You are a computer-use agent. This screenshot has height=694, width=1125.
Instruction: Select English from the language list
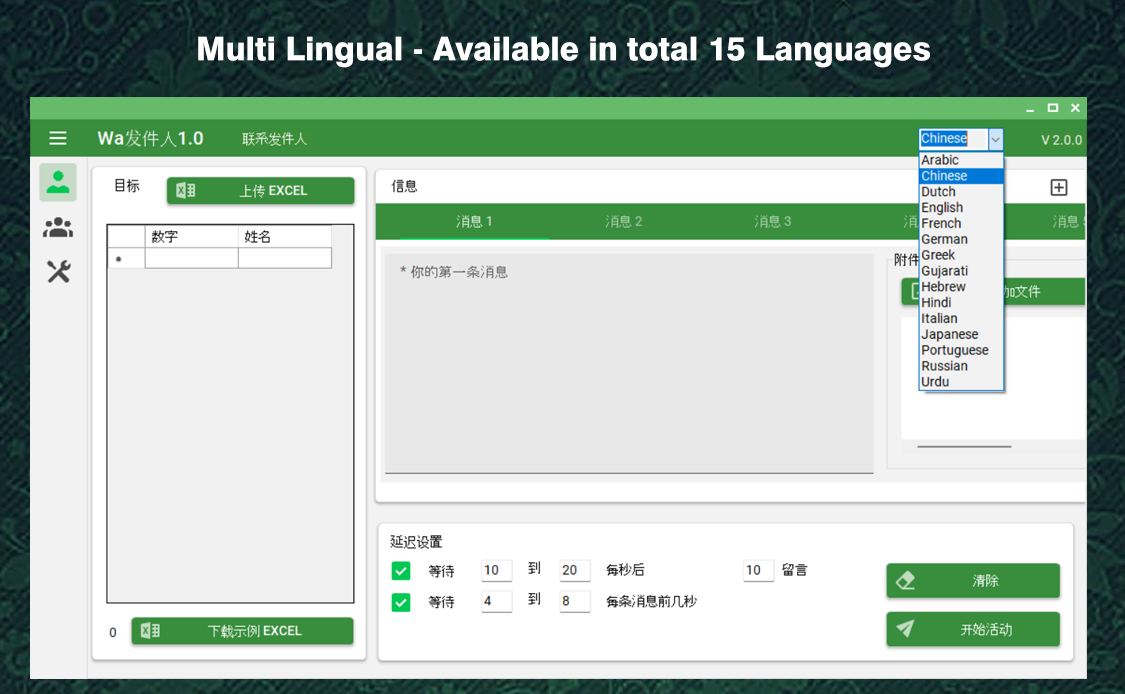click(941, 207)
